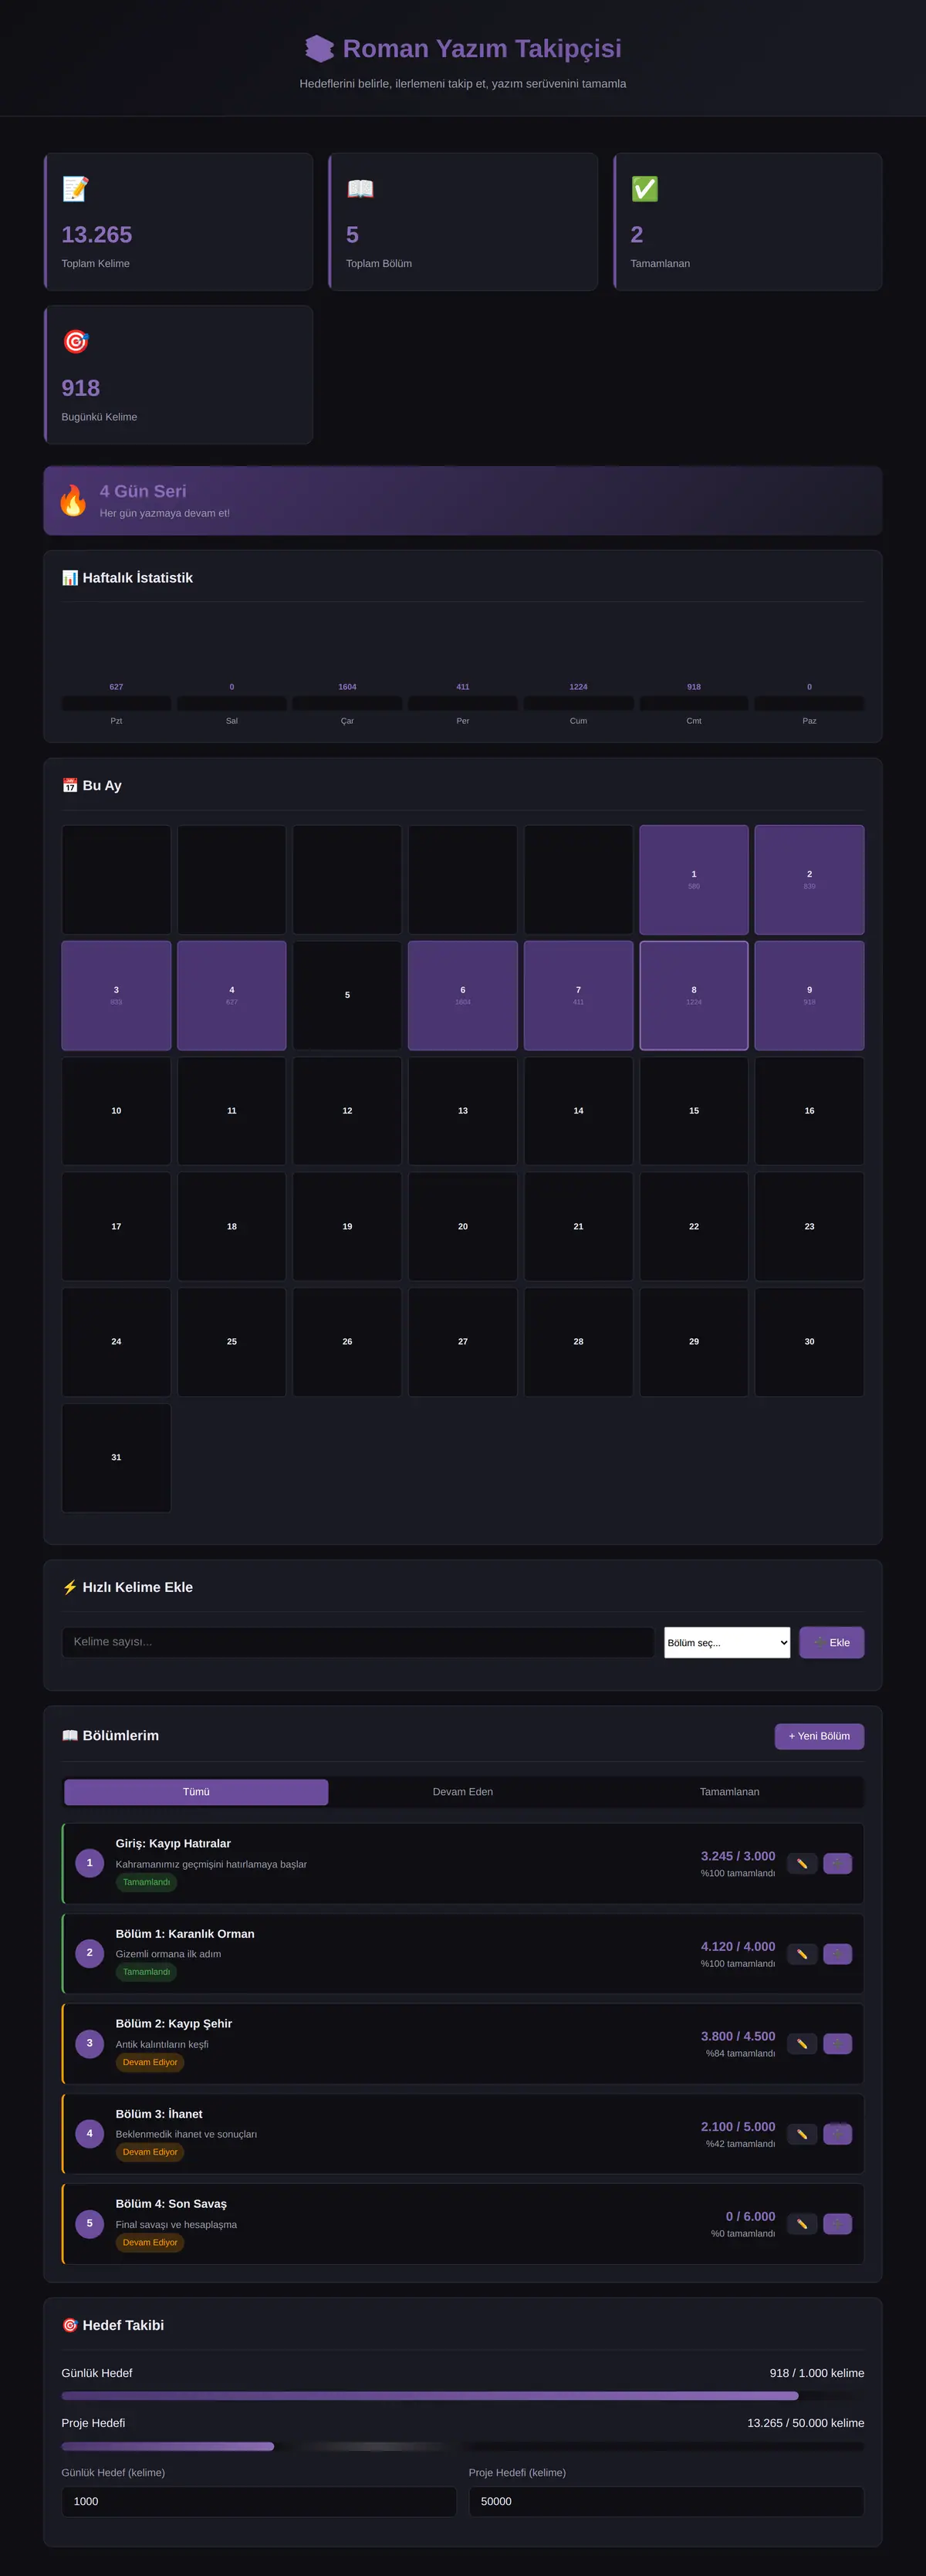926x2576 pixels.
Task: Click the Çar bar in Haftalık İstatistik
Action: point(347,703)
